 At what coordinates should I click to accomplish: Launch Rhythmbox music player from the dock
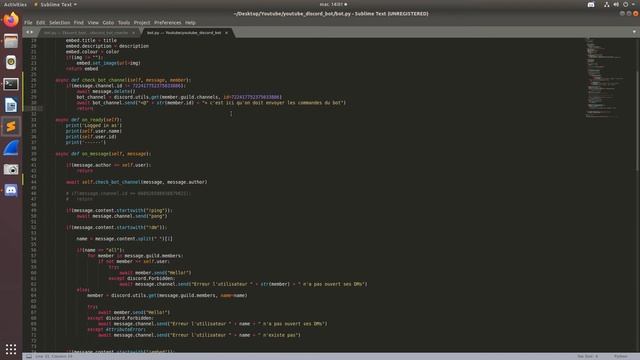(x=11, y=62)
